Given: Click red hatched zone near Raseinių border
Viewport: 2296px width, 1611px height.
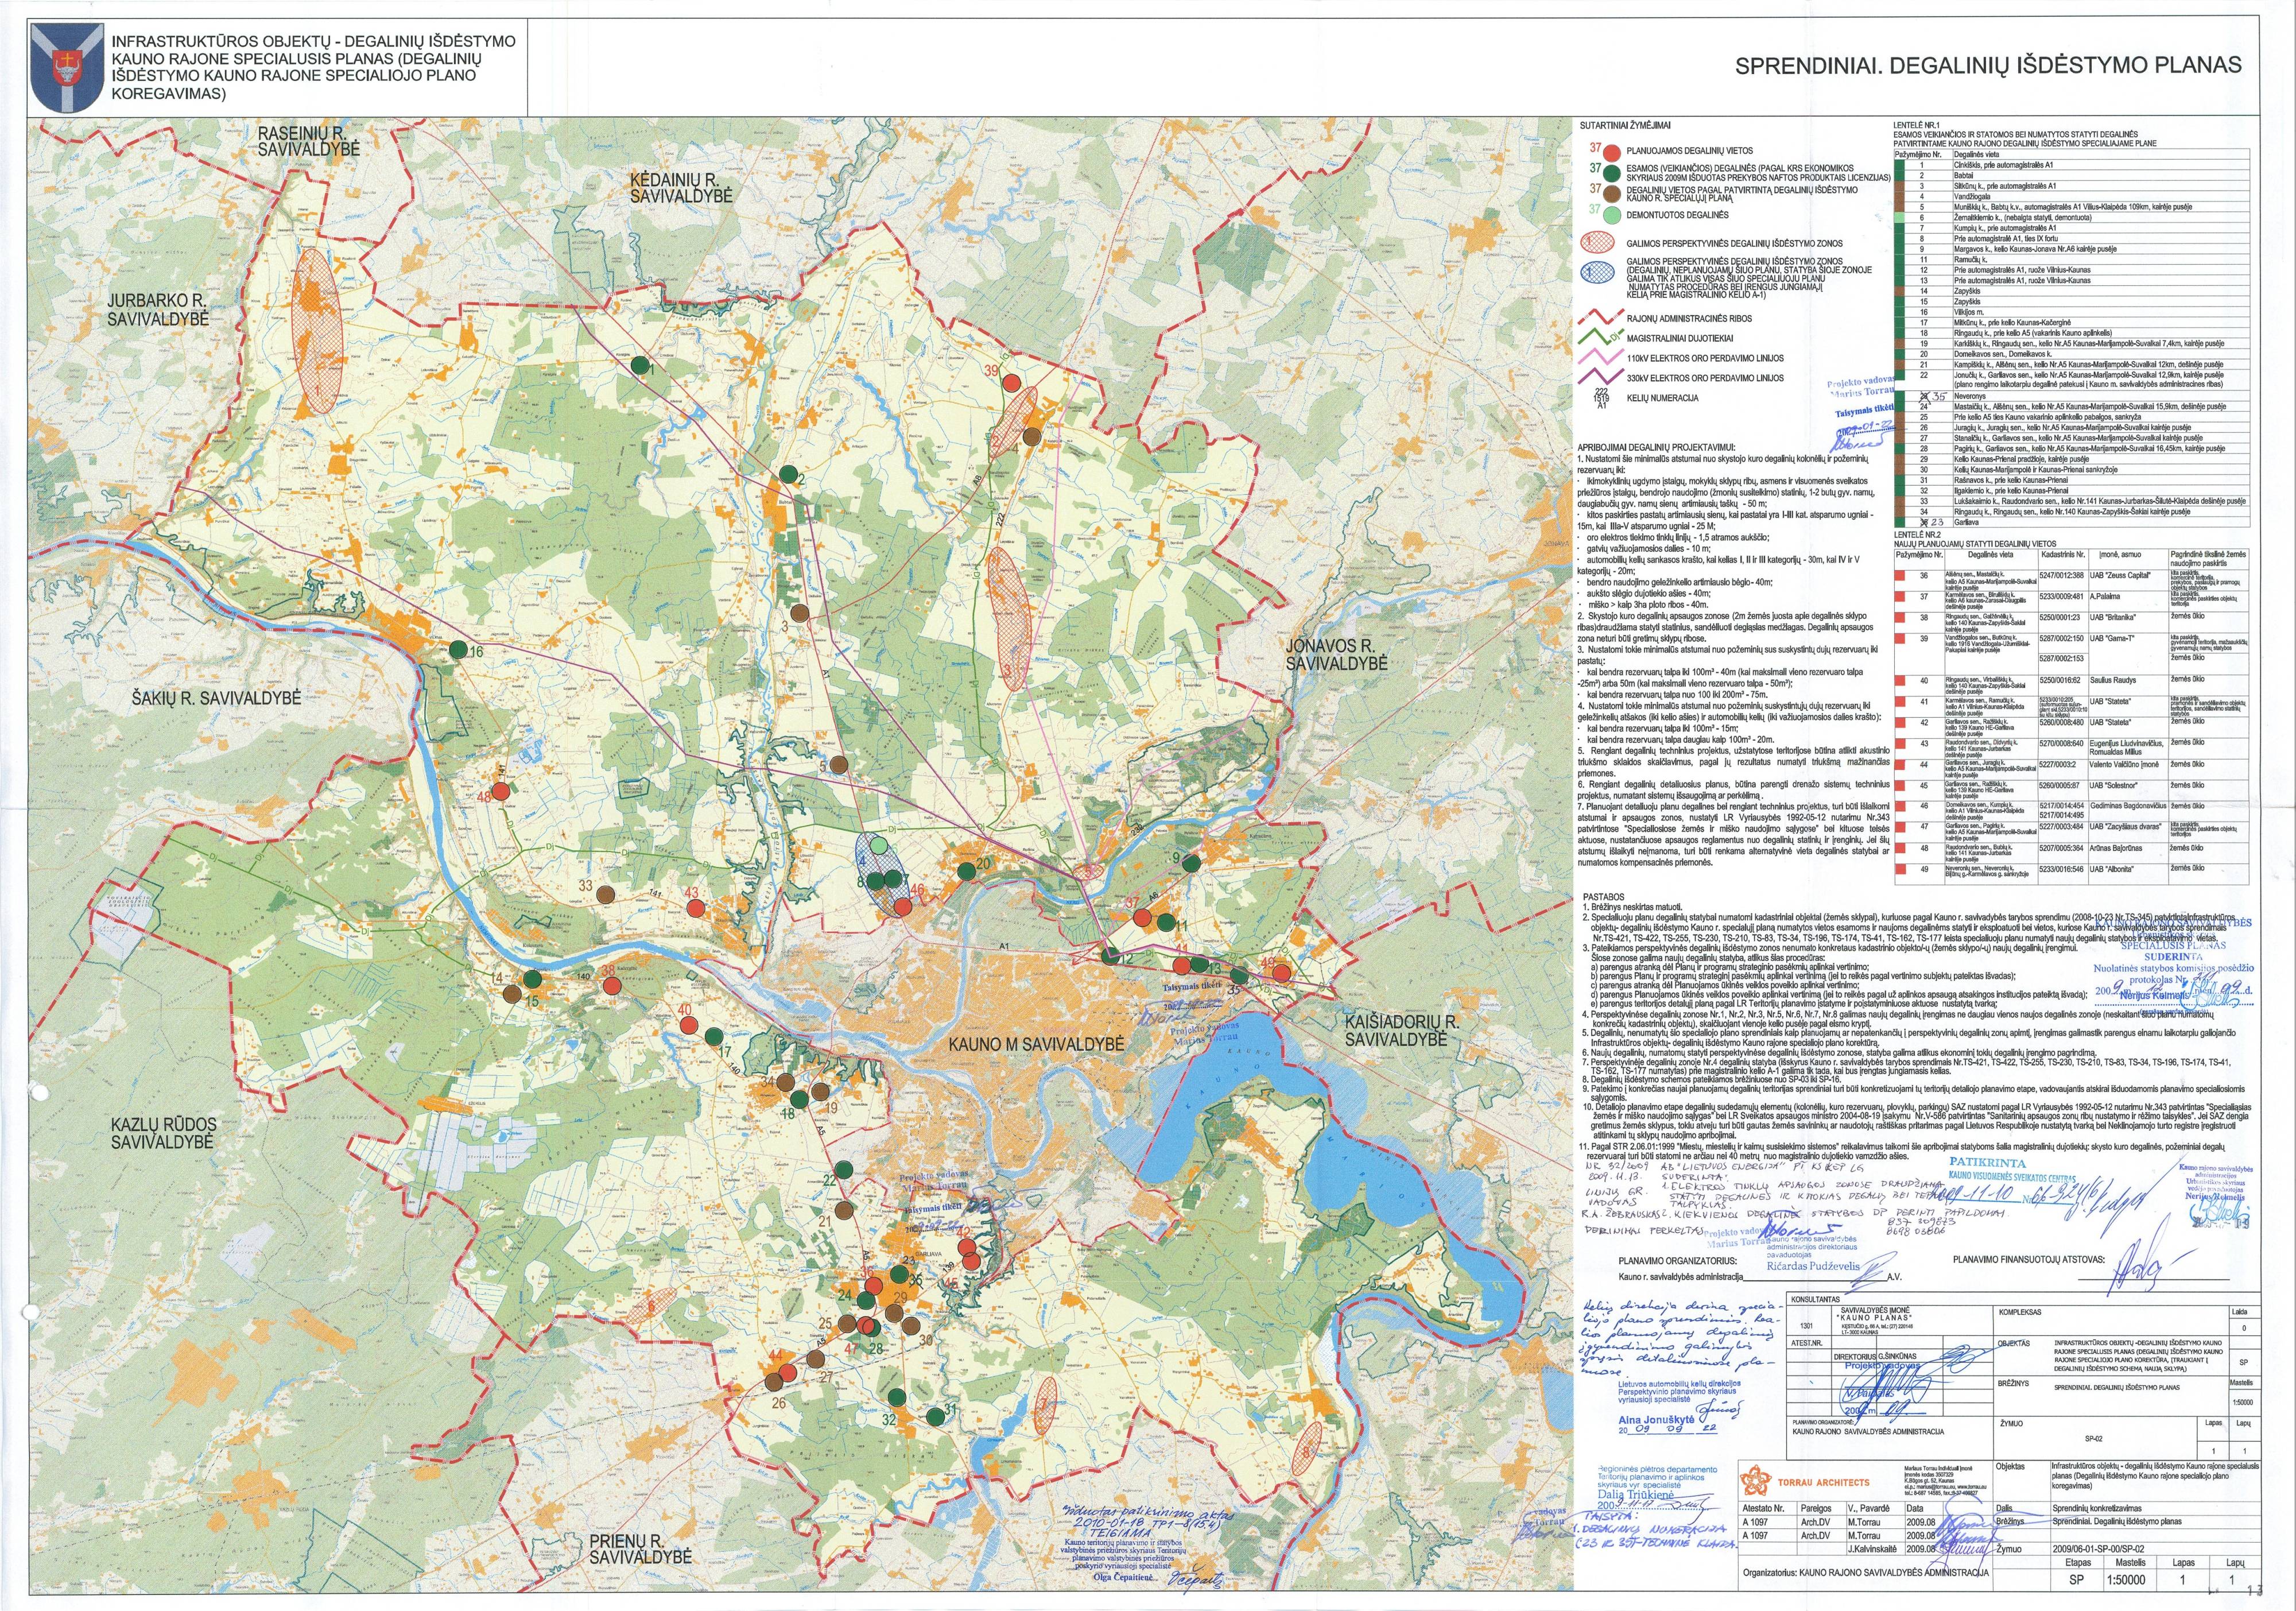Looking at the screenshot, I should pyautogui.click(x=316, y=329).
